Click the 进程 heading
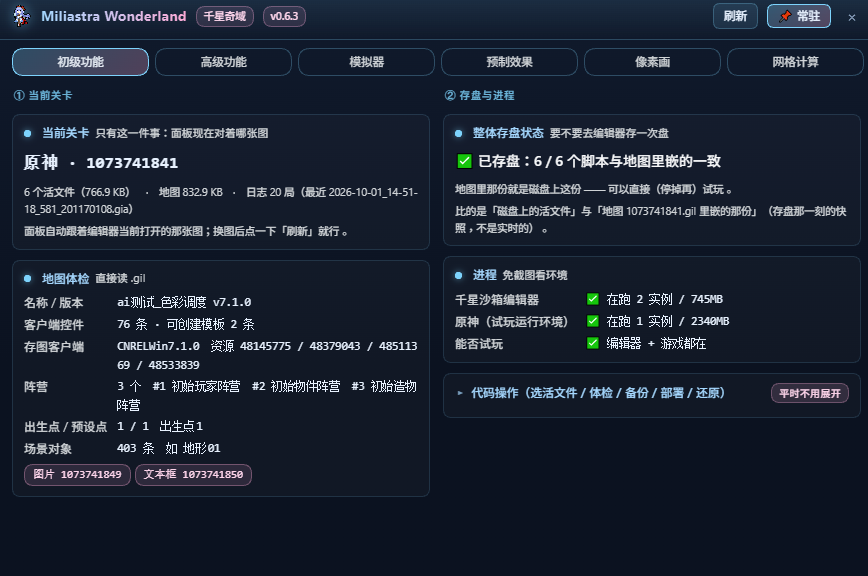Image resolution: width=868 pixels, height=576 pixels. tap(484, 275)
